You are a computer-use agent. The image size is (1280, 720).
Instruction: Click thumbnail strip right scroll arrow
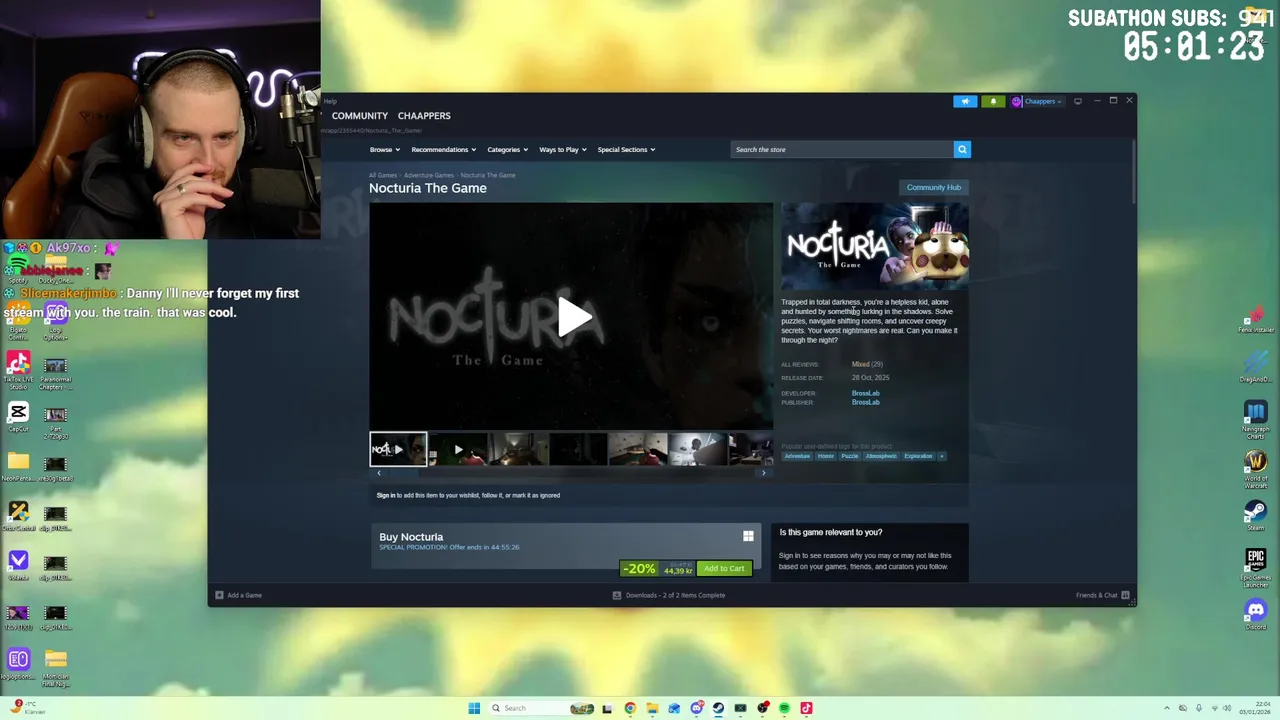point(764,473)
